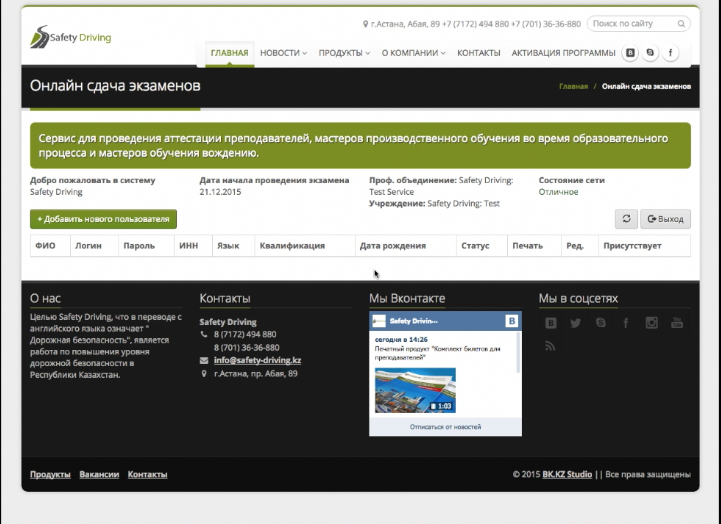
Task: Open the footer Twitter icon
Action: coord(576,323)
